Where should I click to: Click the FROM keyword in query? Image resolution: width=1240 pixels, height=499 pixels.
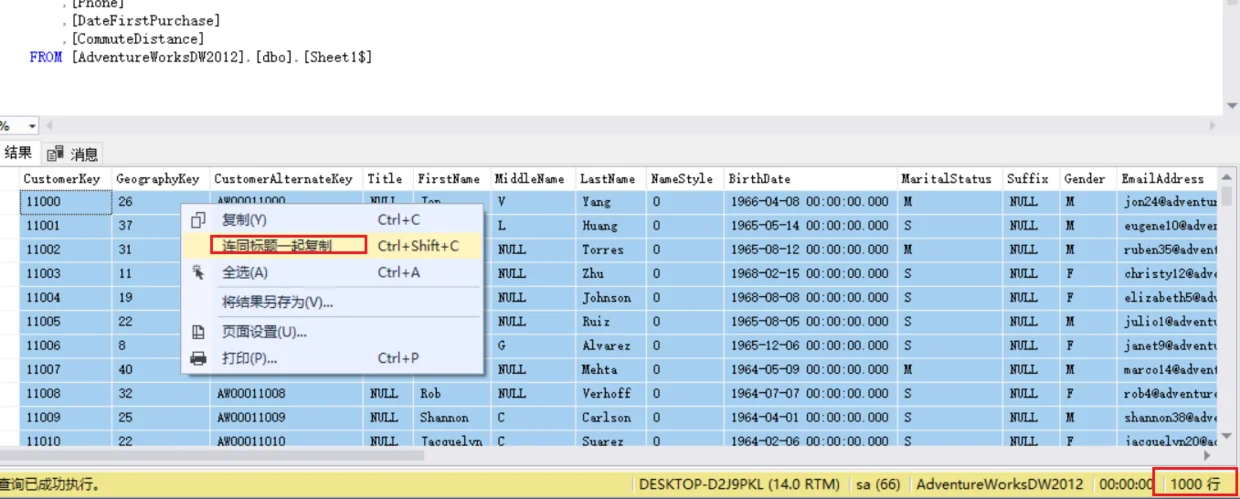click(x=46, y=57)
